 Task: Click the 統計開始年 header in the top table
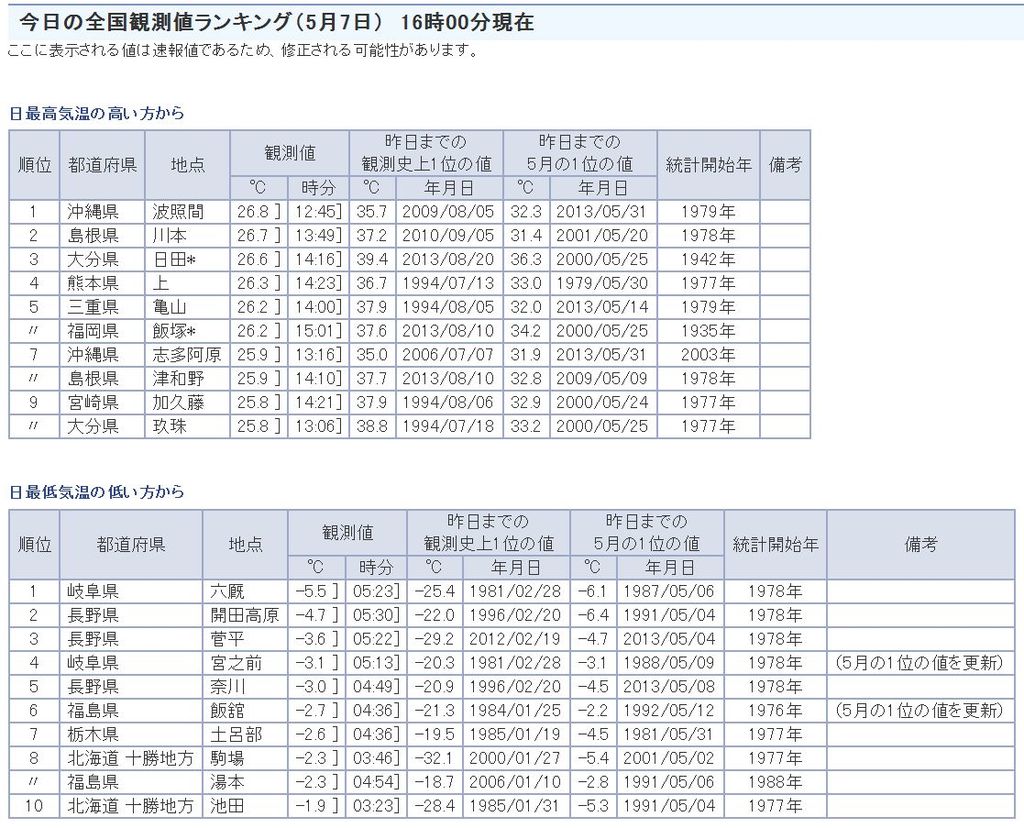tap(708, 165)
